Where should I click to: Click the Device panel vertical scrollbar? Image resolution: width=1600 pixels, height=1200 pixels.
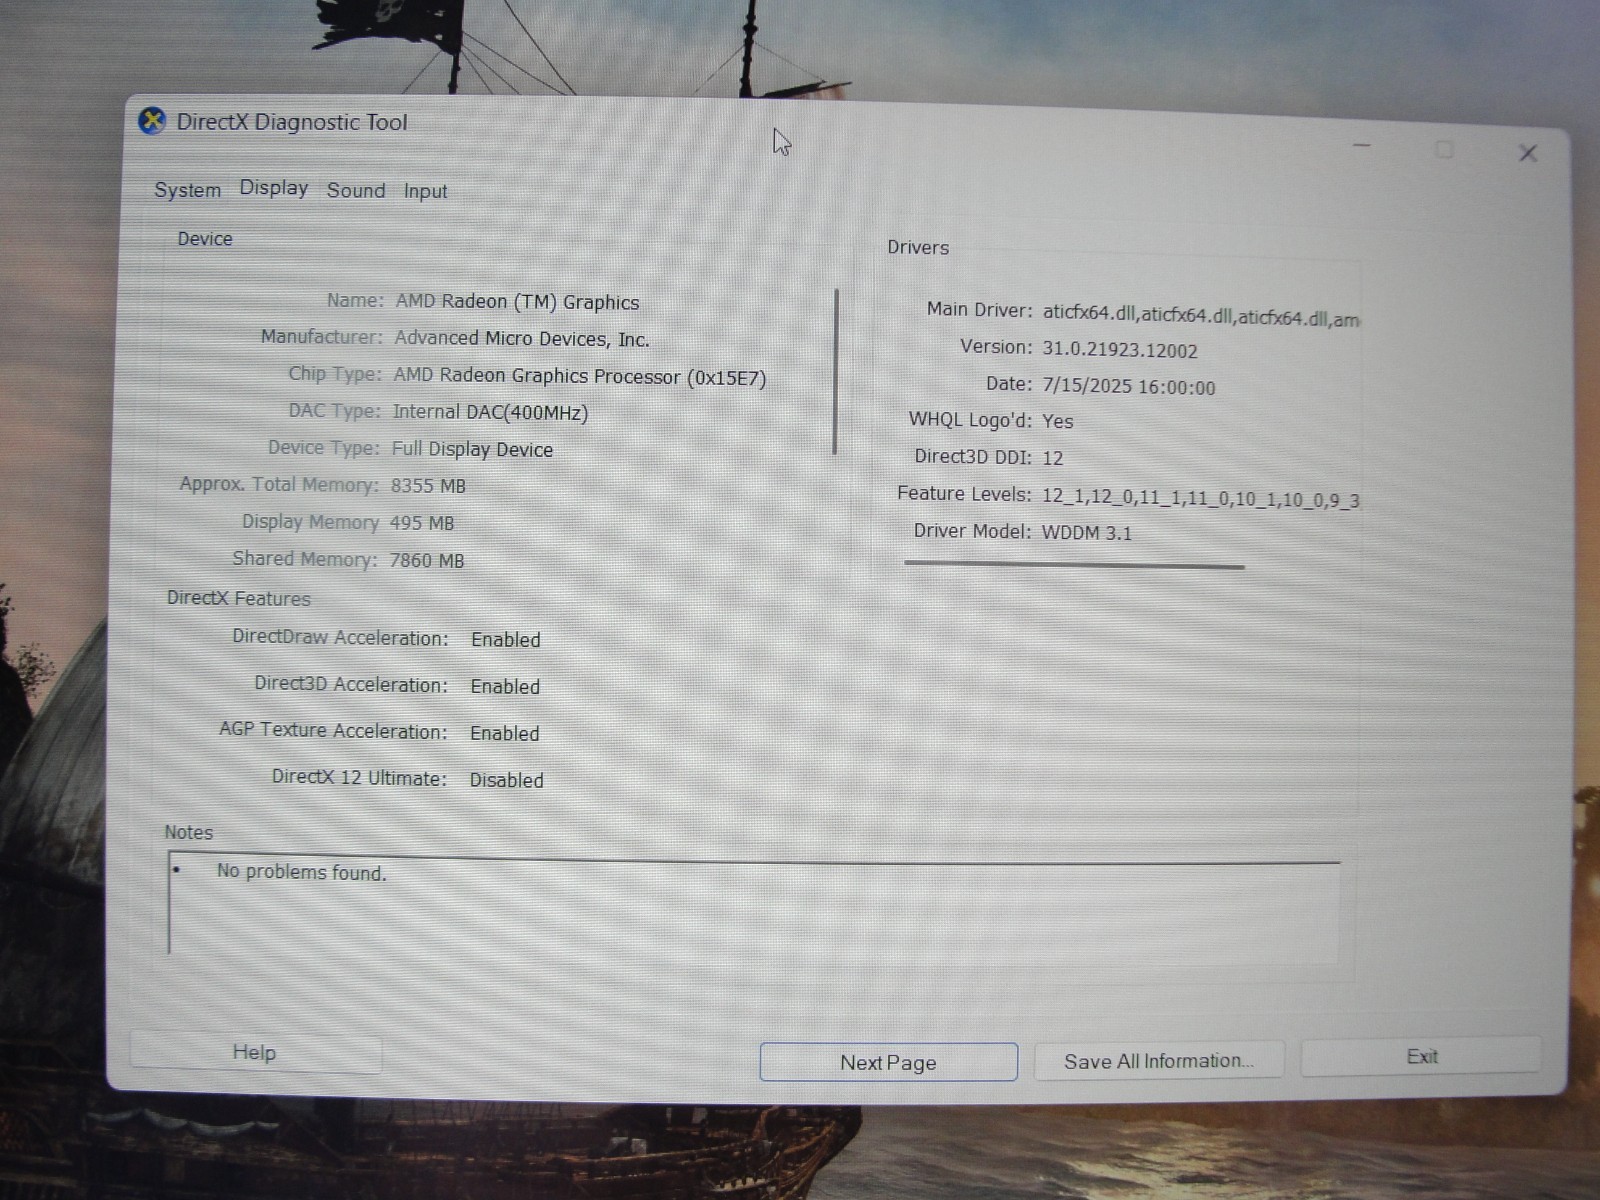835,372
